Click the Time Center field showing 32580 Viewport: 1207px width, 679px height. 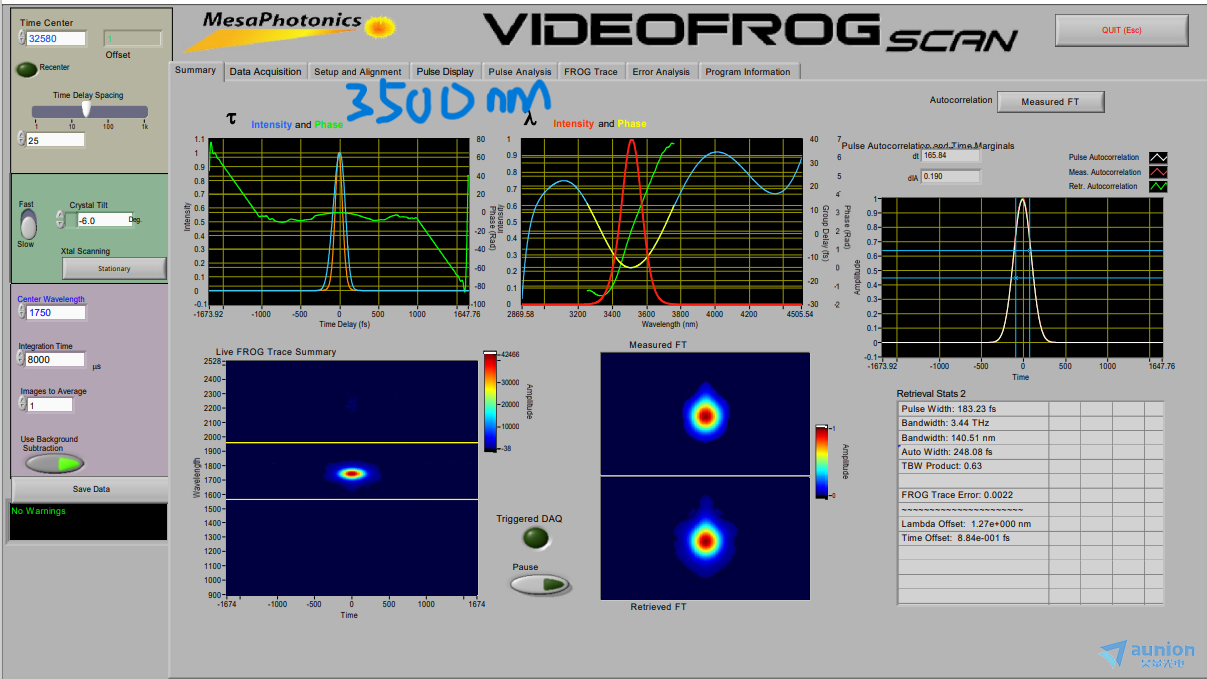tap(57, 38)
